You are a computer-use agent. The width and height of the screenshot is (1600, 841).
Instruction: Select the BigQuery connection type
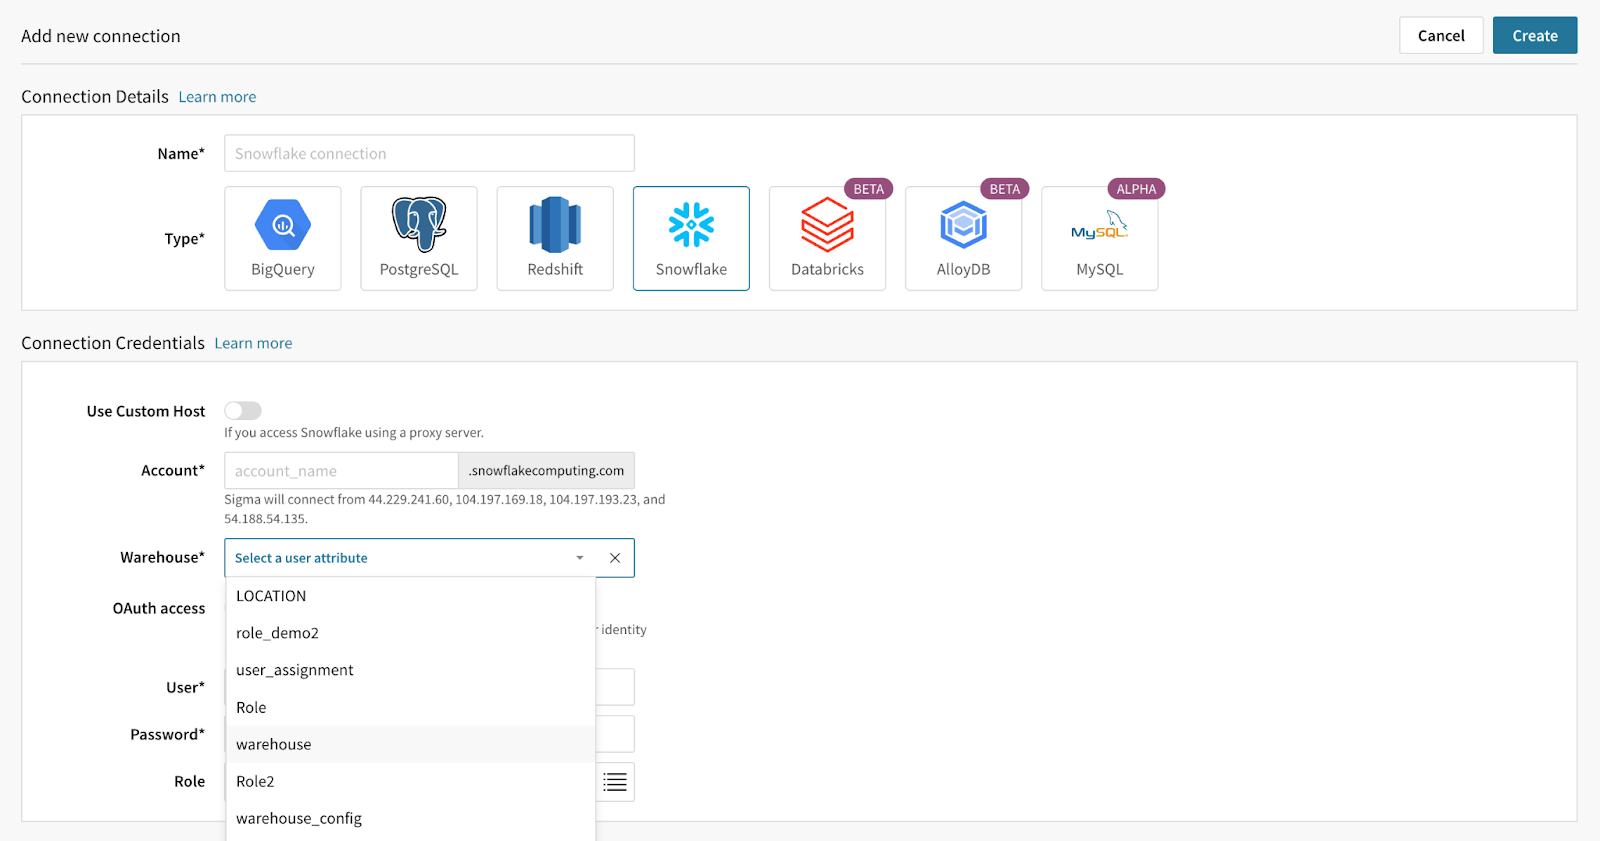pos(283,238)
